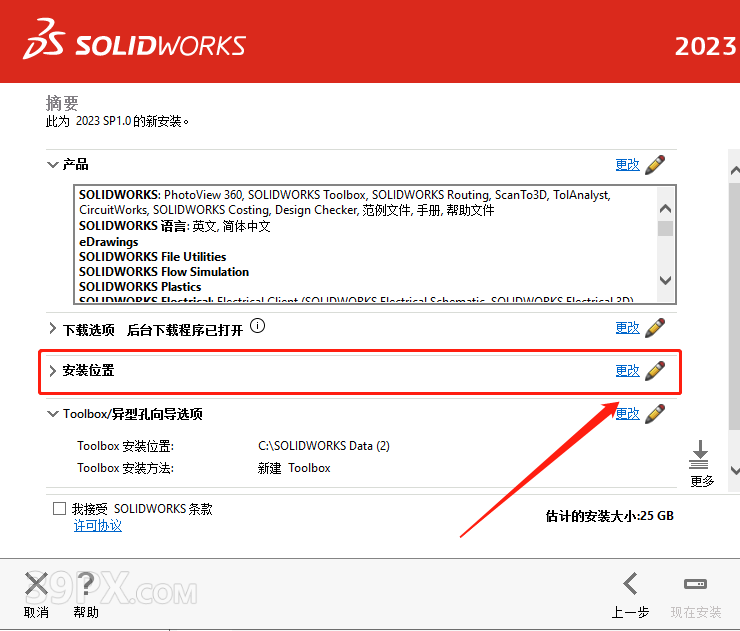
Task: Expand the 下载选项 section chevron
Action: [x=53, y=328]
